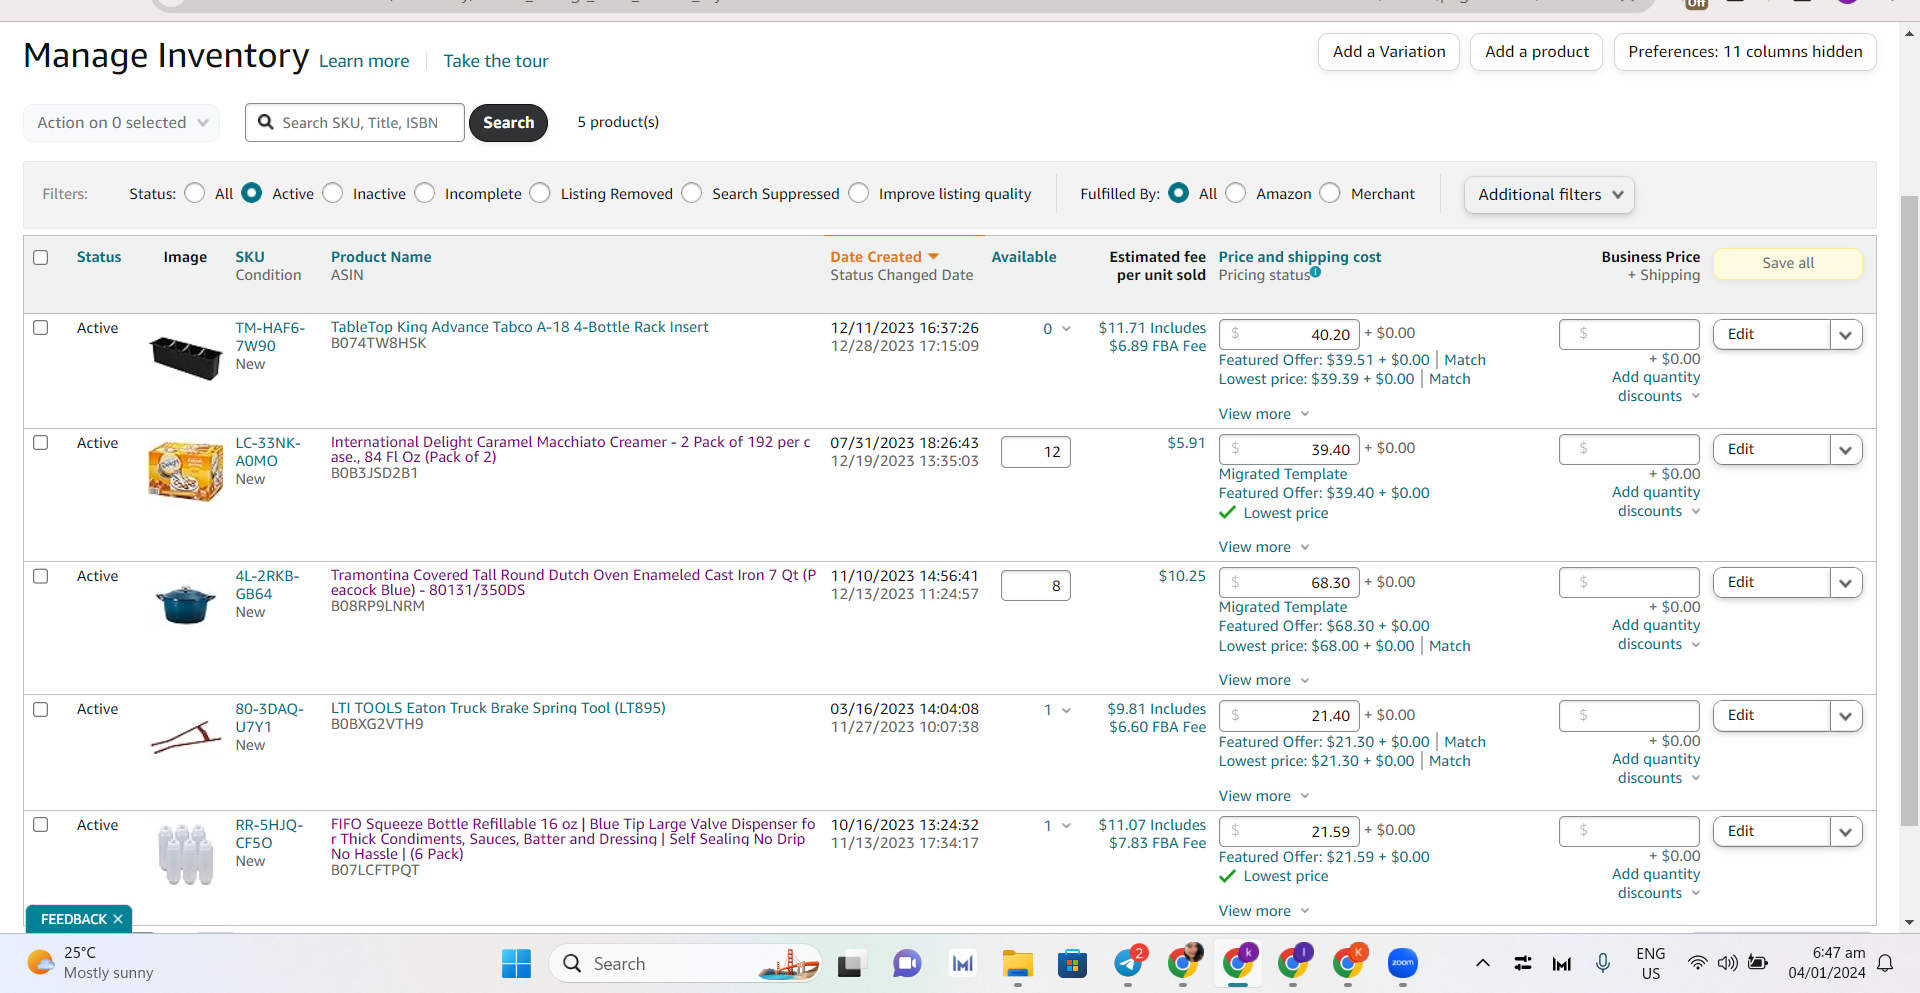Click the Save all button
This screenshot has height=993, width=1920.
[1788, 263]
